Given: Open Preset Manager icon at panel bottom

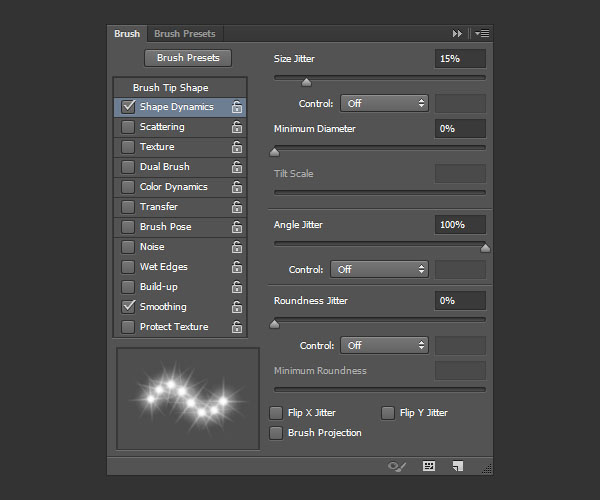Looking at the screenshot, I should point(429,466).
